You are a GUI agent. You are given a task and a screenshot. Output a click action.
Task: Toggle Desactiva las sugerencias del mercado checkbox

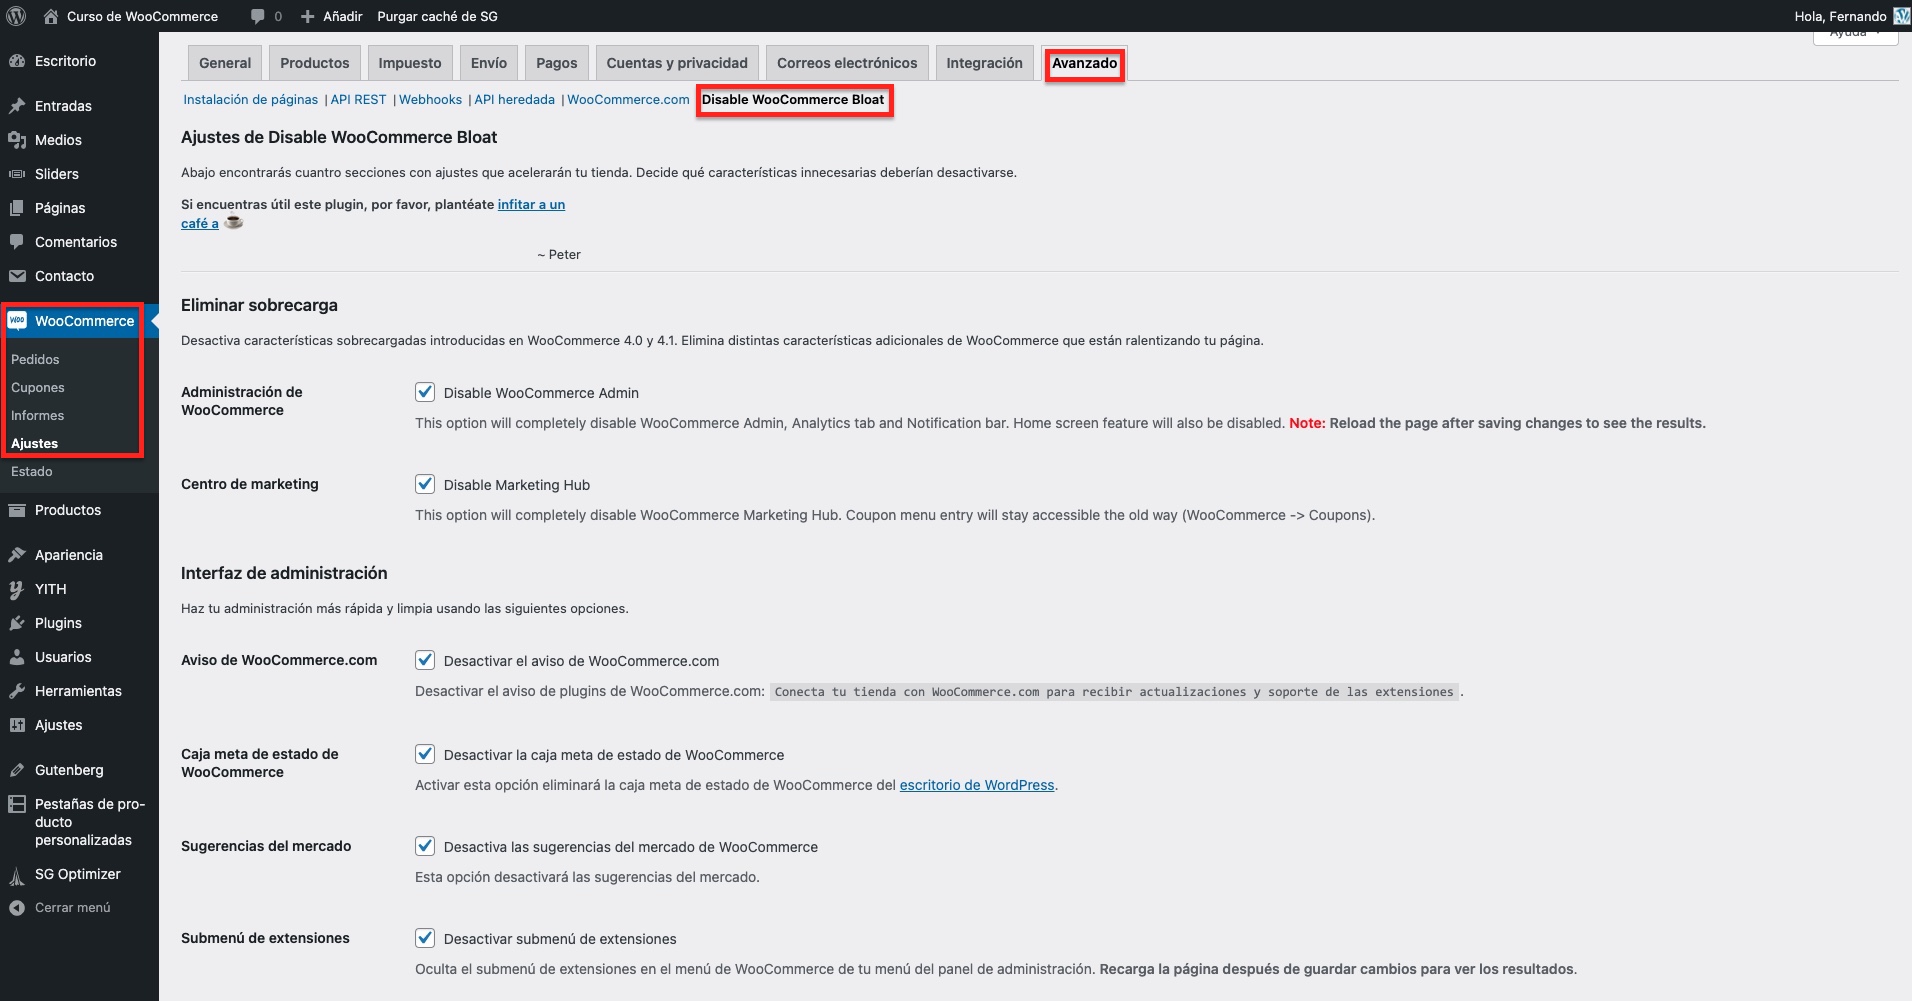click(x=425, y=846)
